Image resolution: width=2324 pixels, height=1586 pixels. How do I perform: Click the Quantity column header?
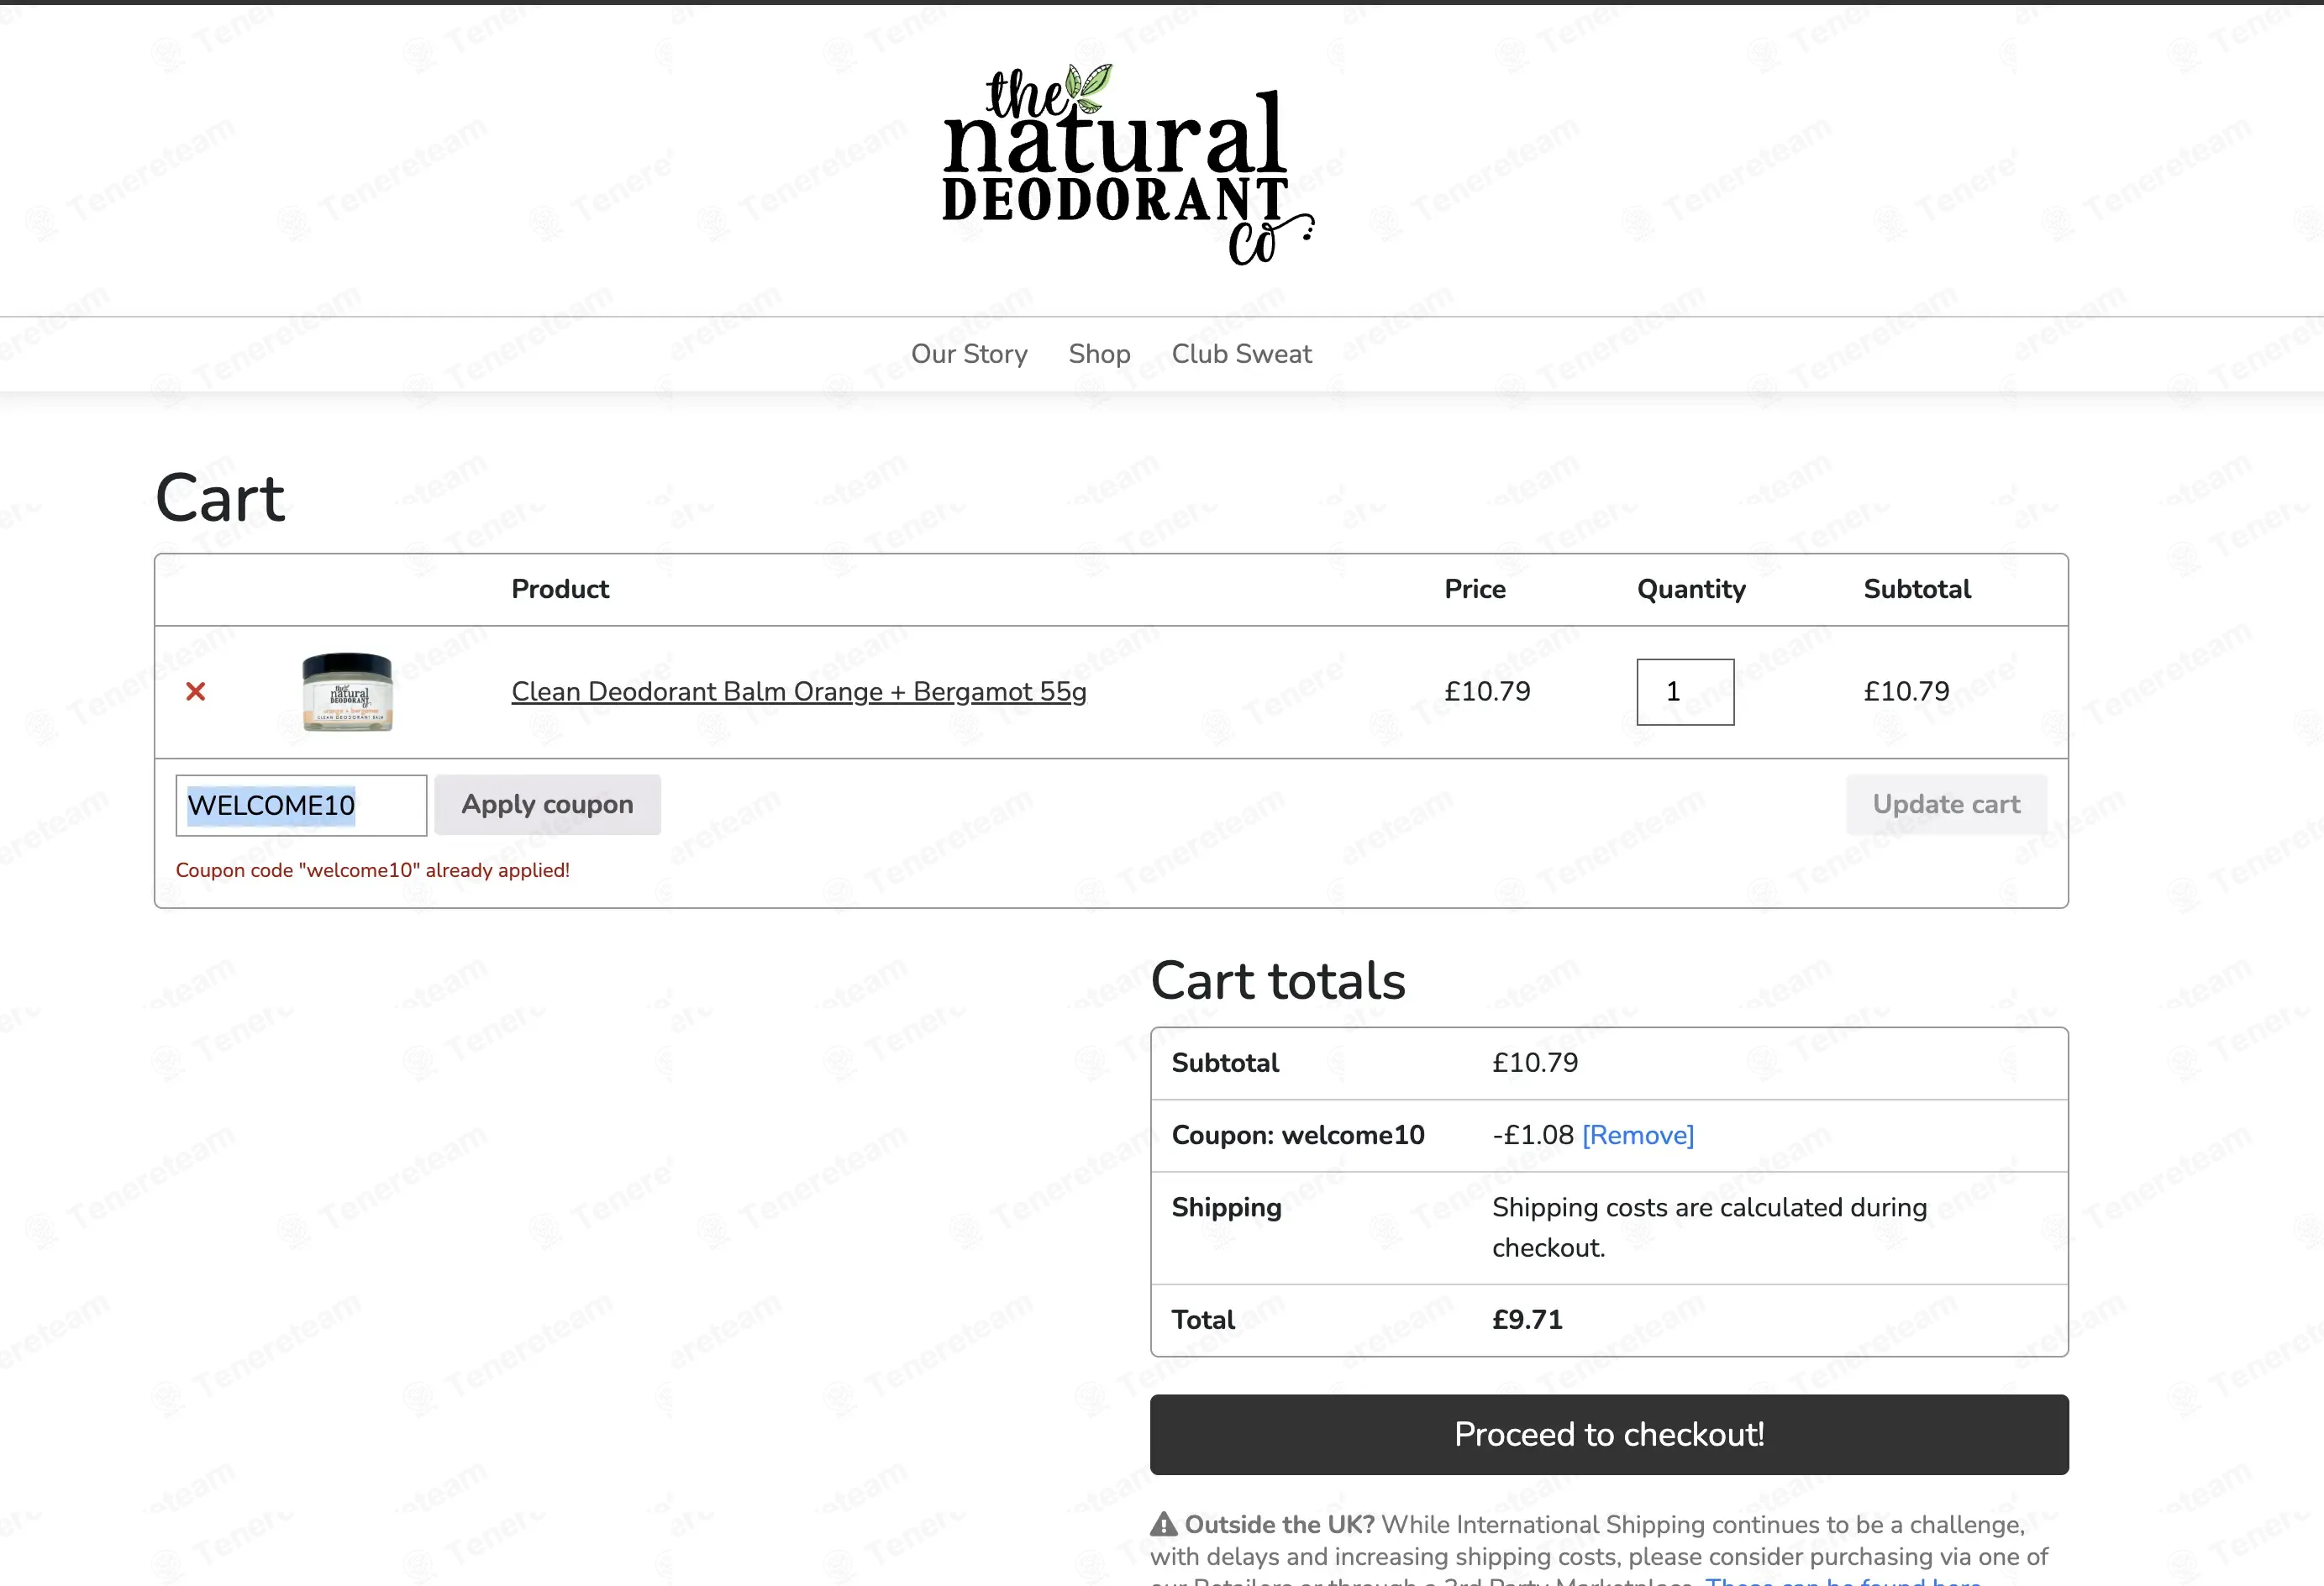tap(1691, 590)
